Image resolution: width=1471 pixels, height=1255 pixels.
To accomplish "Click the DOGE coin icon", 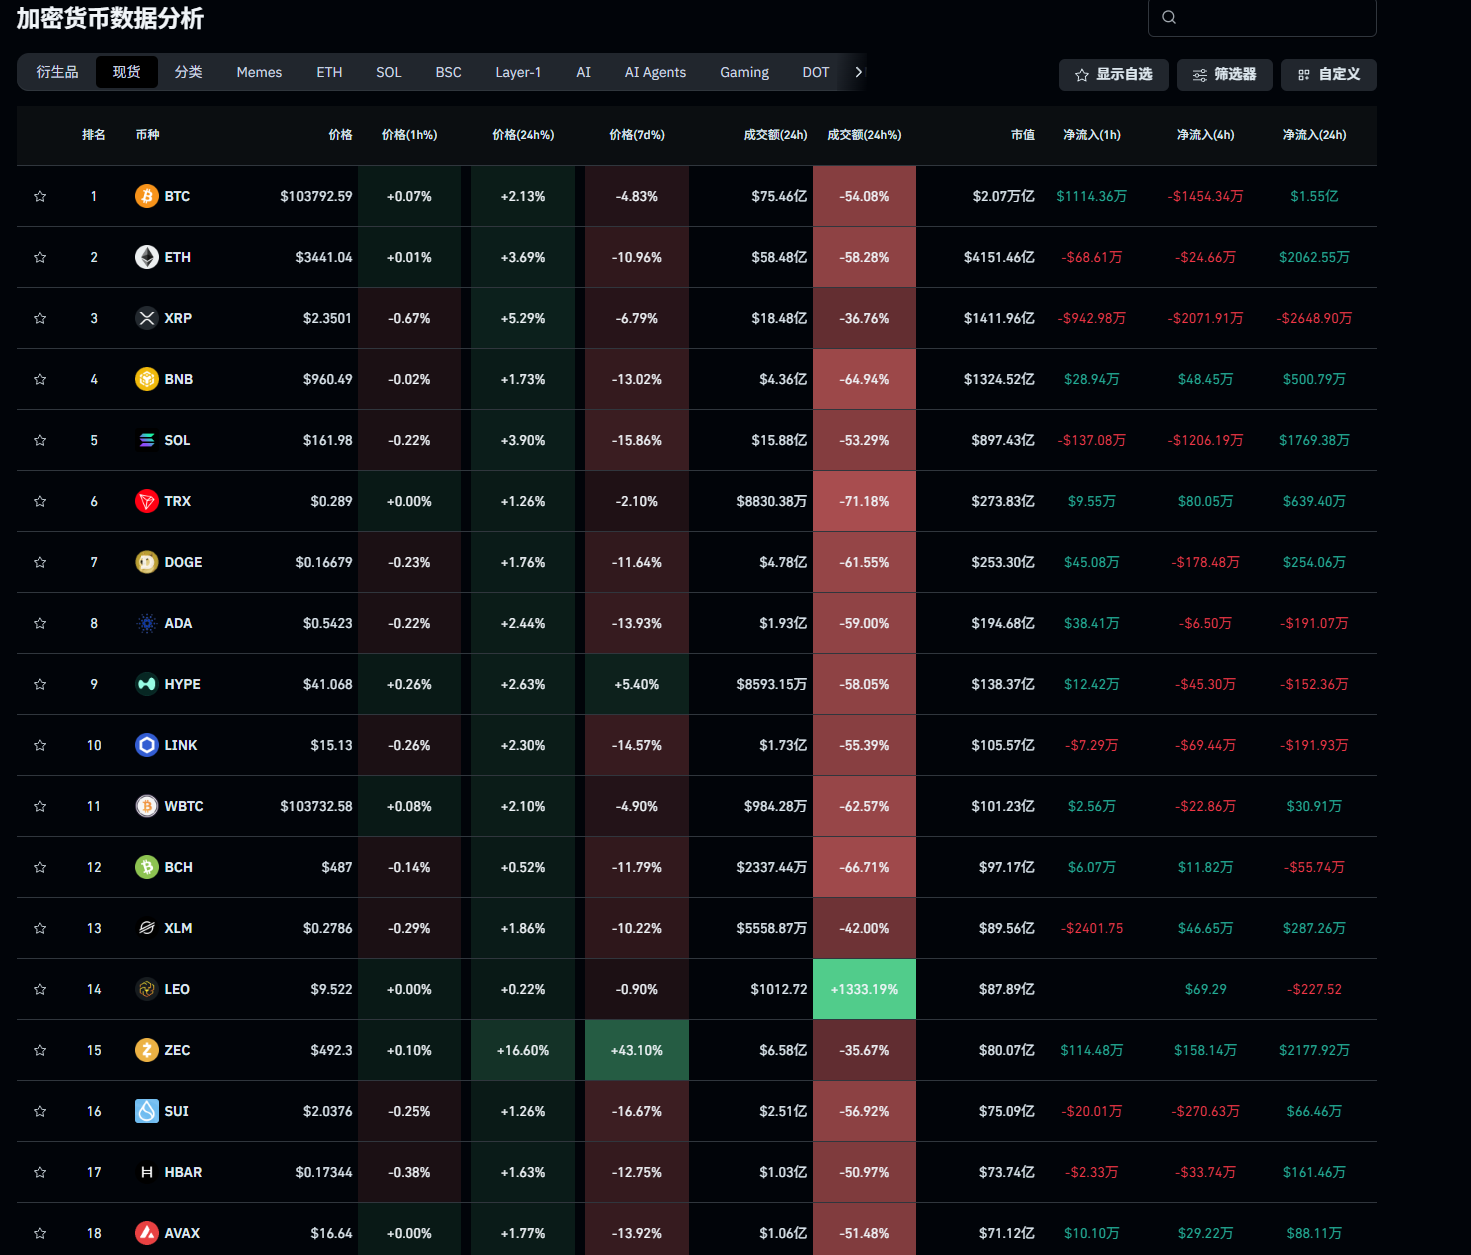I will coord(147,562).
